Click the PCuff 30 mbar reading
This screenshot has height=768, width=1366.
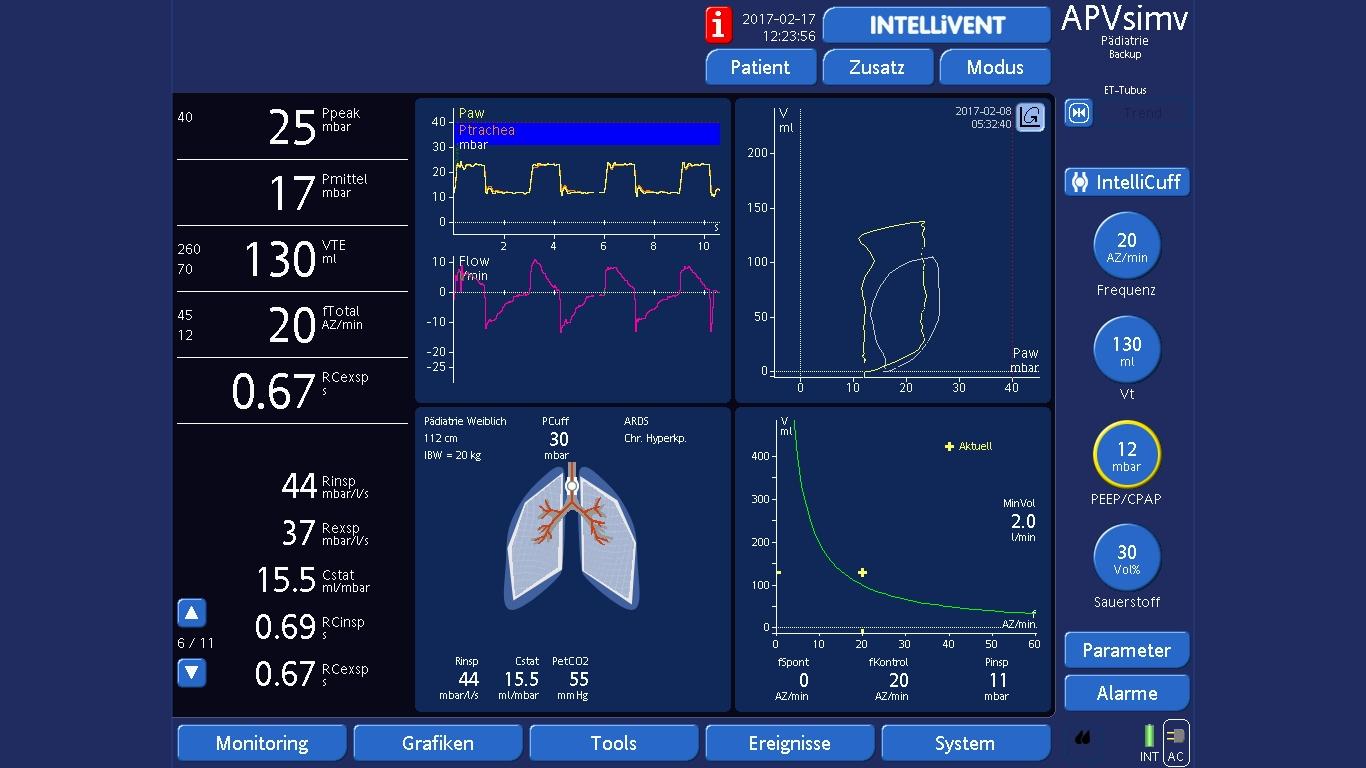coord(557,437)
